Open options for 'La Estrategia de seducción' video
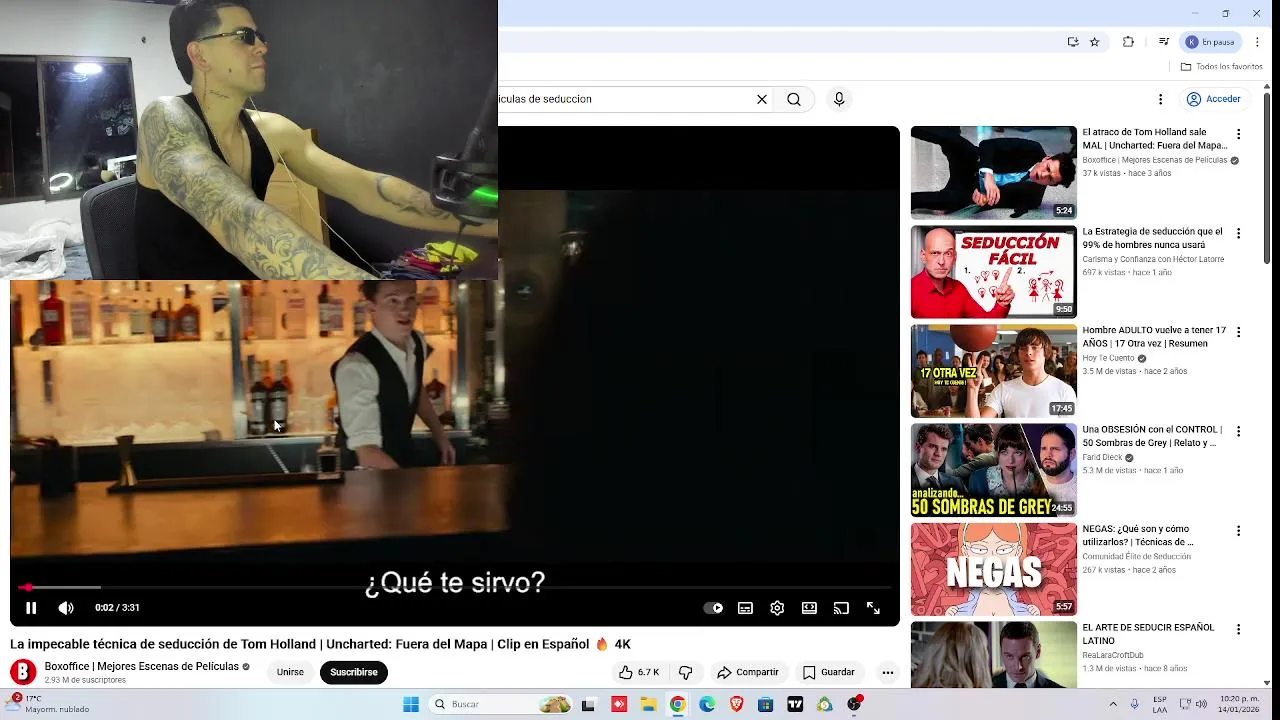Viewport: 1280px width, 720px height. click(x=1238, y=233)
